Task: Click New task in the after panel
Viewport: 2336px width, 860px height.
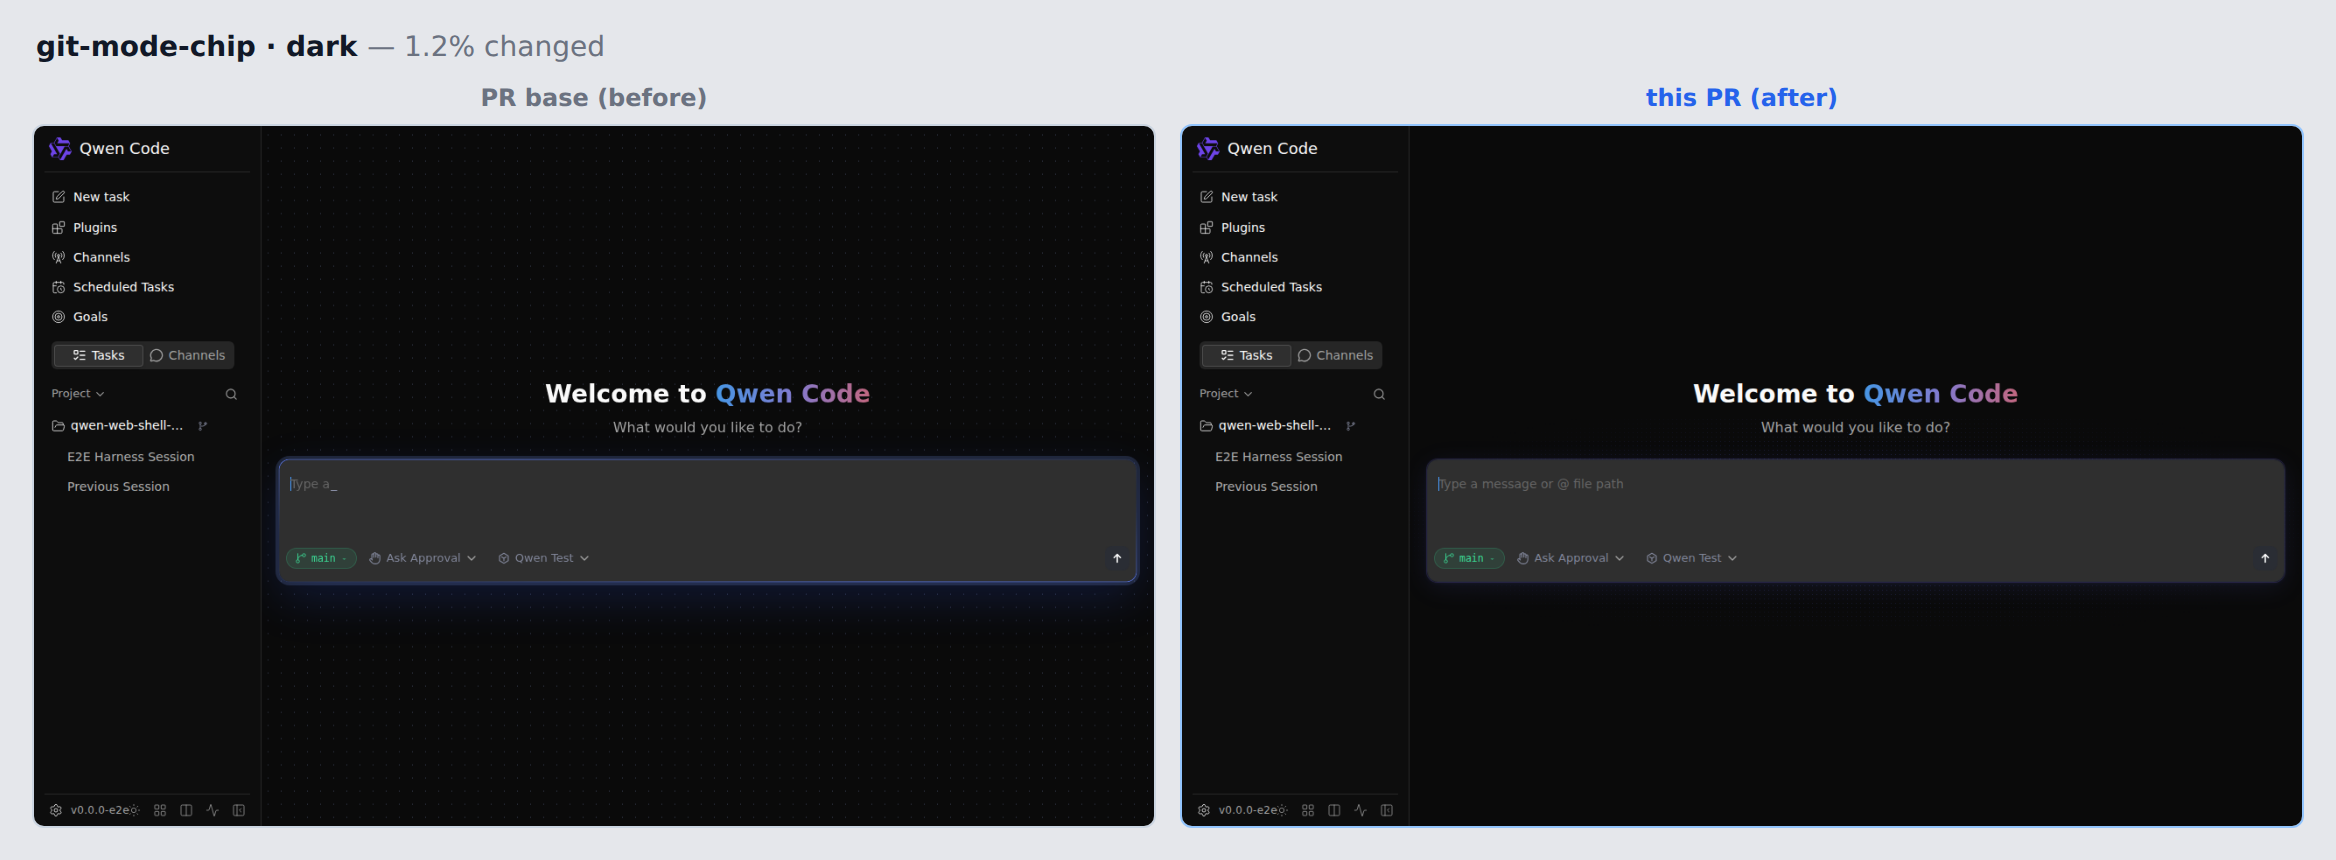Action: coord(1239,197)
